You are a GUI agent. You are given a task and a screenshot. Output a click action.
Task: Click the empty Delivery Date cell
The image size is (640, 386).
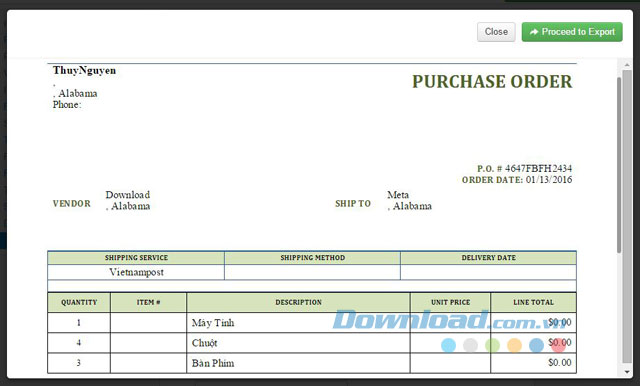[489, 272]
